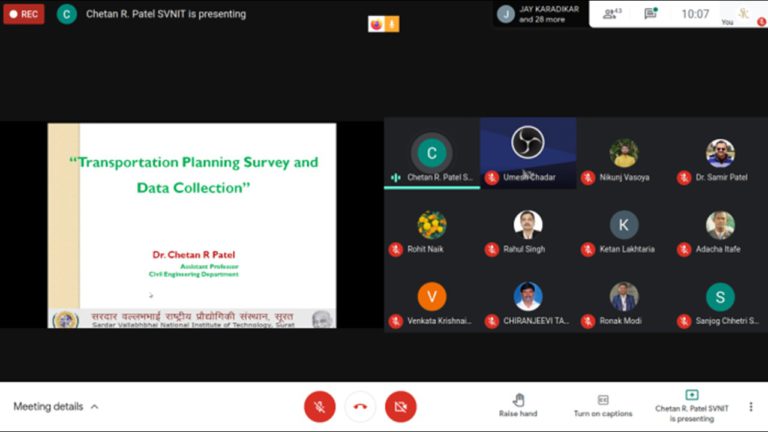Click the red REC recording indicator
This screenshot has width=768, height=432.
tap(24, 14)
